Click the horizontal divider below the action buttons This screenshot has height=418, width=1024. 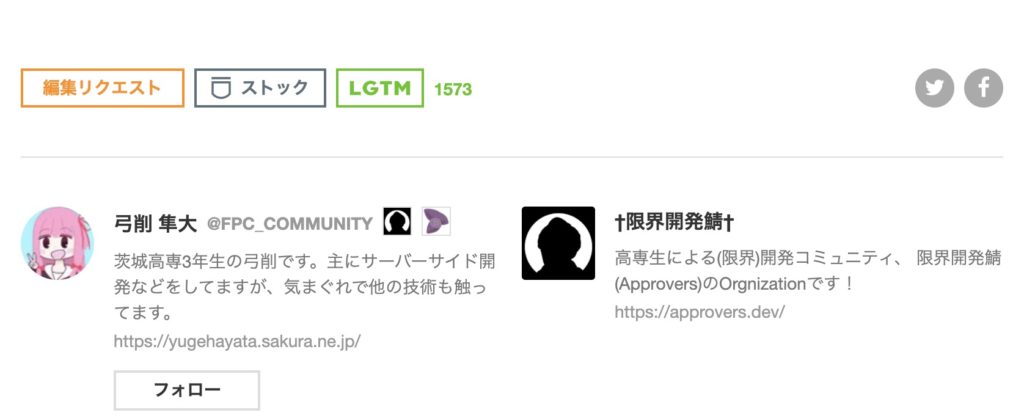pos(512,157)
